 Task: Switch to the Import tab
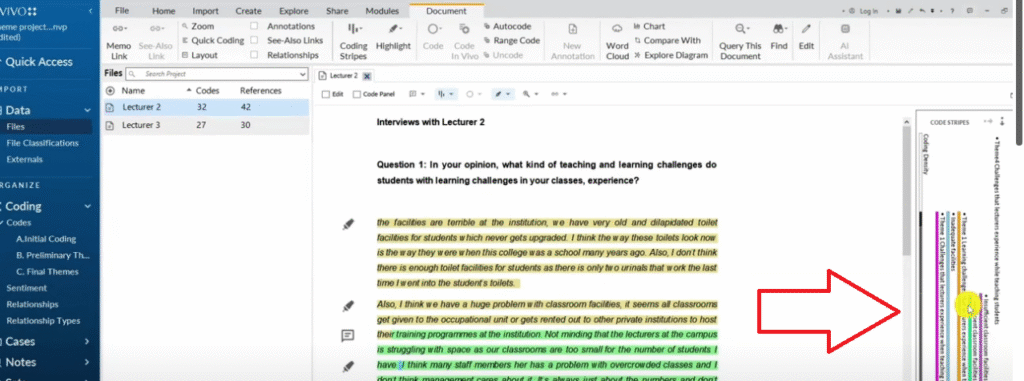coord(205,11)
